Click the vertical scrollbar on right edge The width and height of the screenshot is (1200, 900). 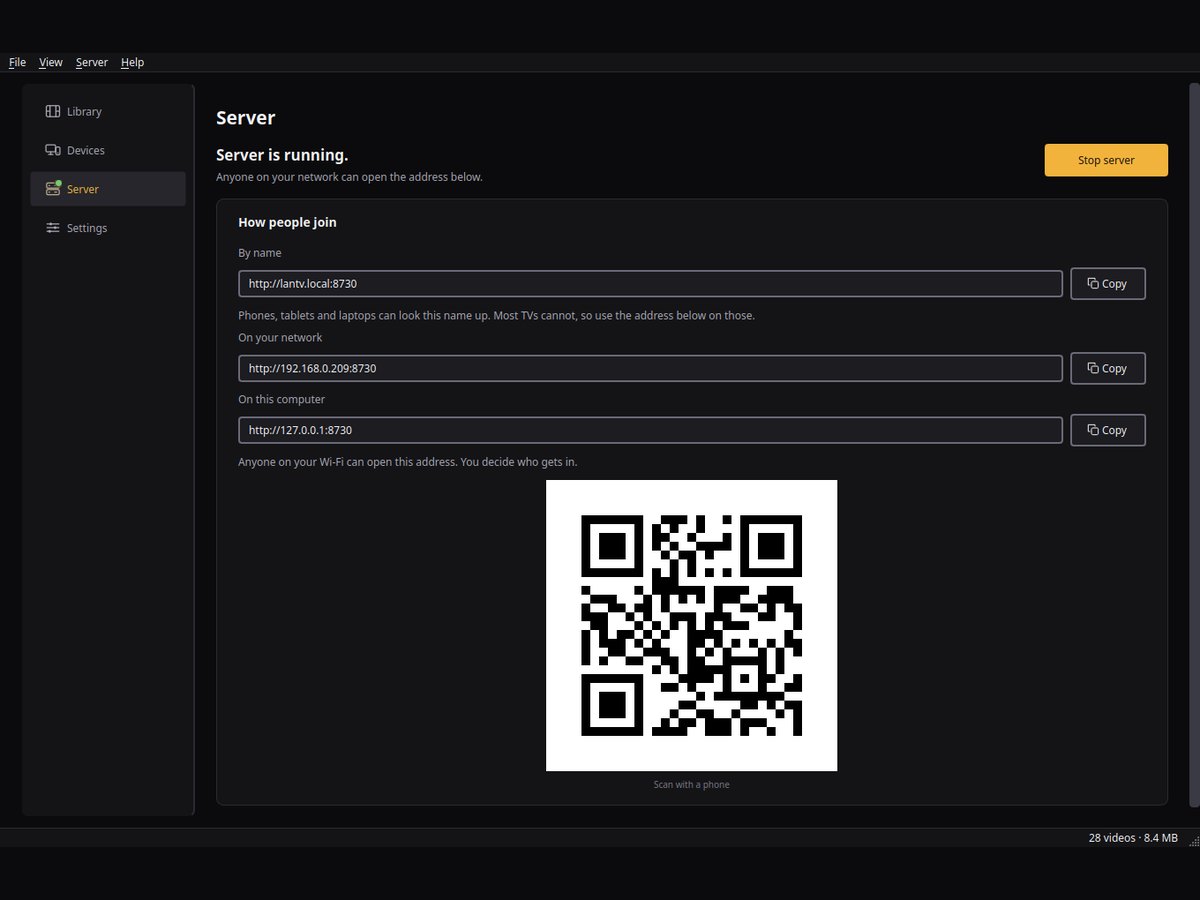pos(1193,445)
